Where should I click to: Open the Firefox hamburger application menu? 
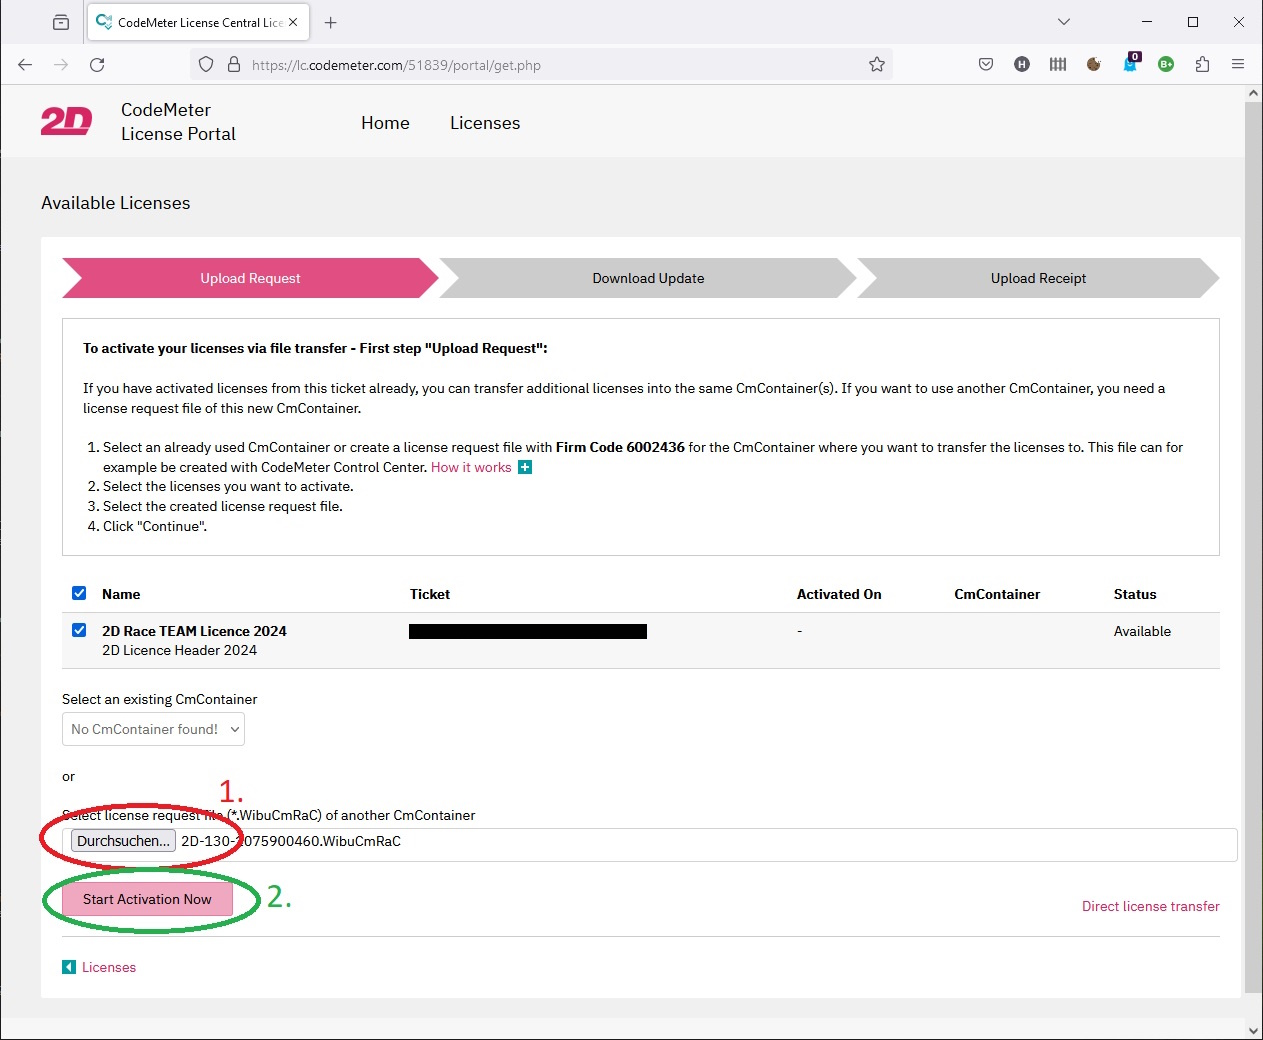(x=1238, y=65)
